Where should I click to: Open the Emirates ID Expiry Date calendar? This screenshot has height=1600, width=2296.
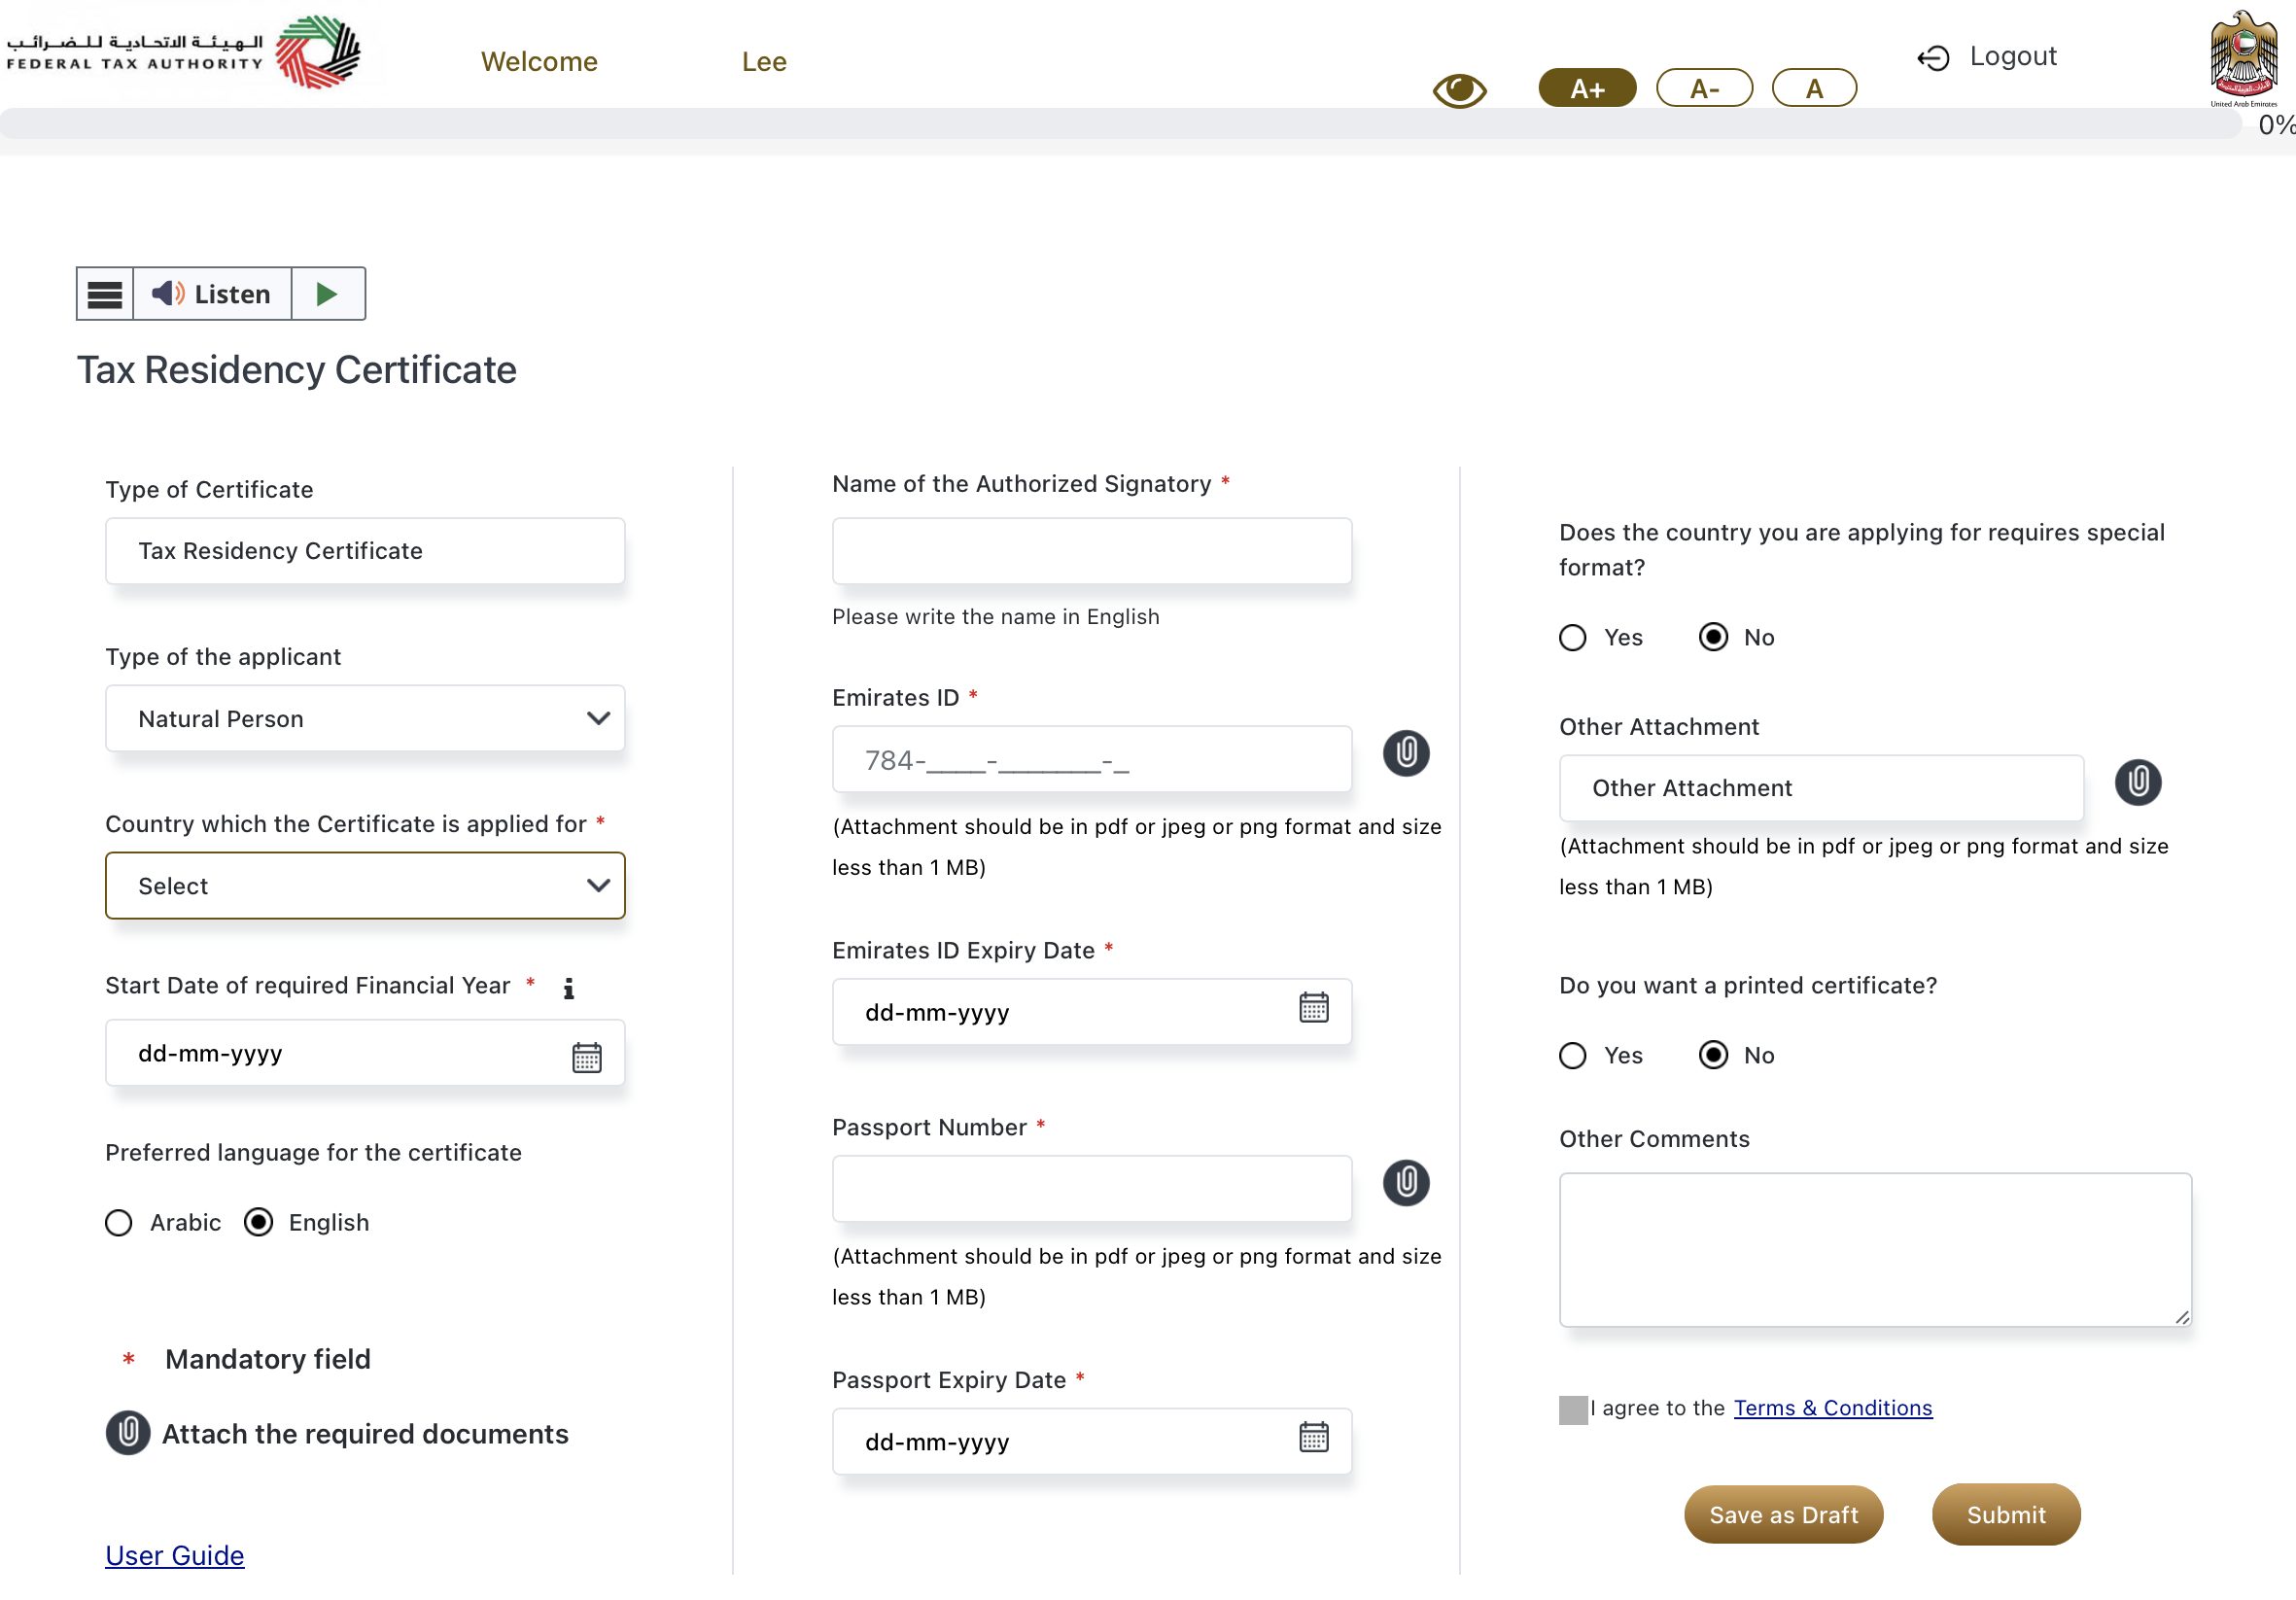click(1313, 1007)
